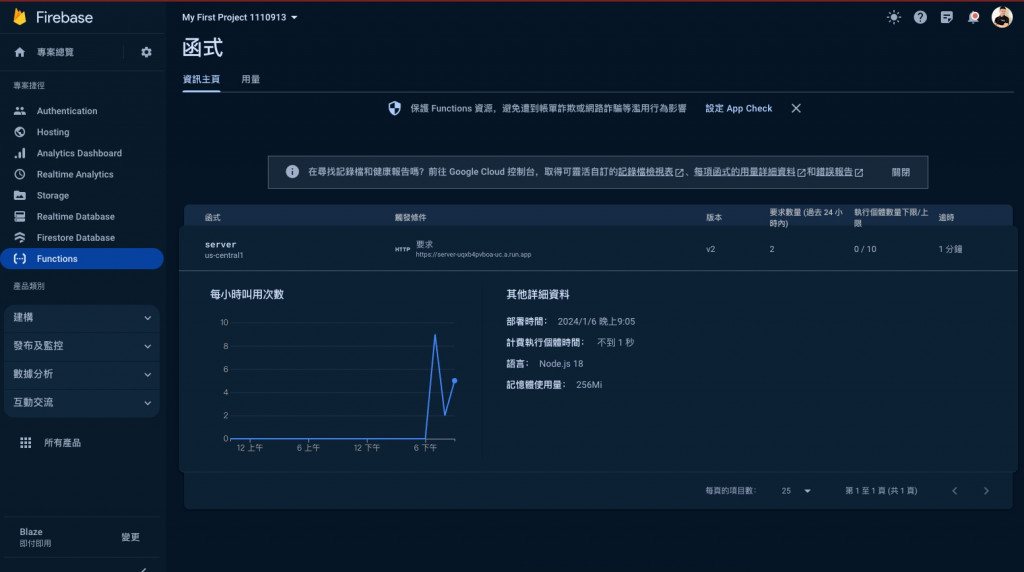Click the Hosting globe icon
Screen dimensions: 1024x572
pos(20,132)
